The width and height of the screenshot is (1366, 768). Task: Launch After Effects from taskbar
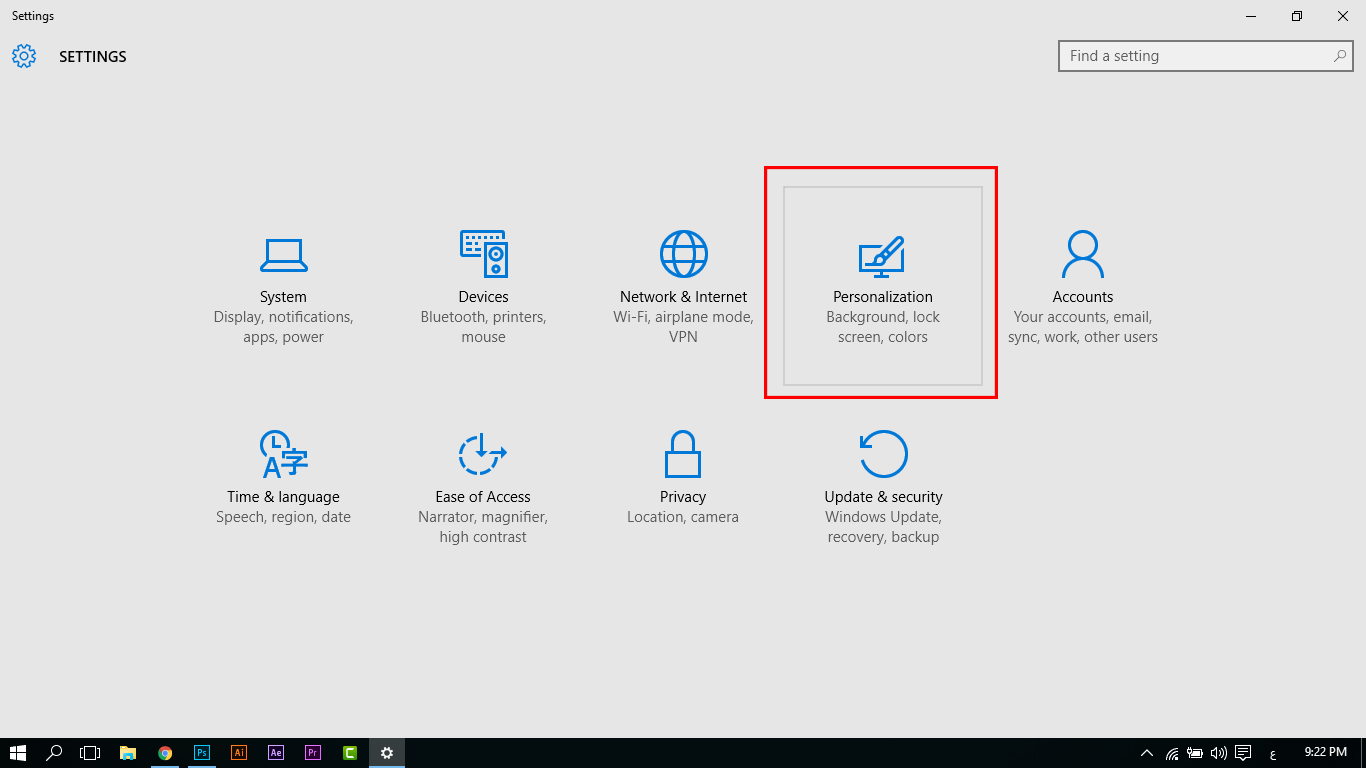click(x=276, y=753)
